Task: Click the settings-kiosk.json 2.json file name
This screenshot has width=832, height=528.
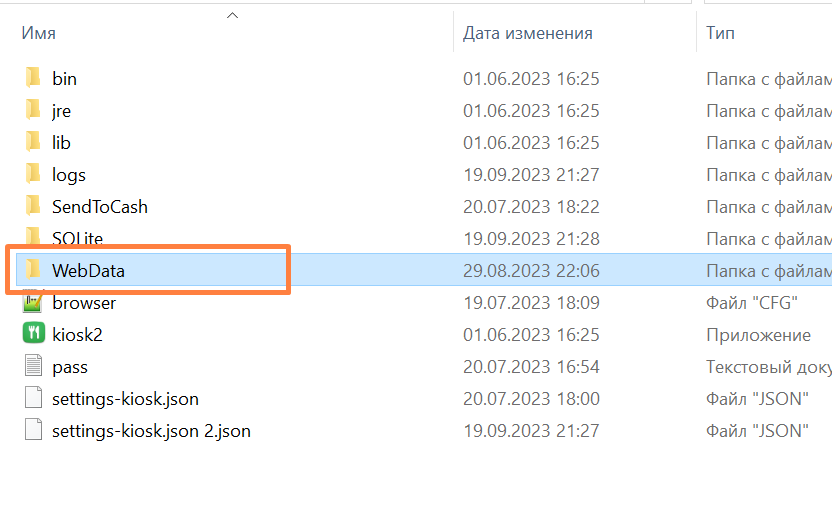Action: pyautogui.click(x=151, y=431)
